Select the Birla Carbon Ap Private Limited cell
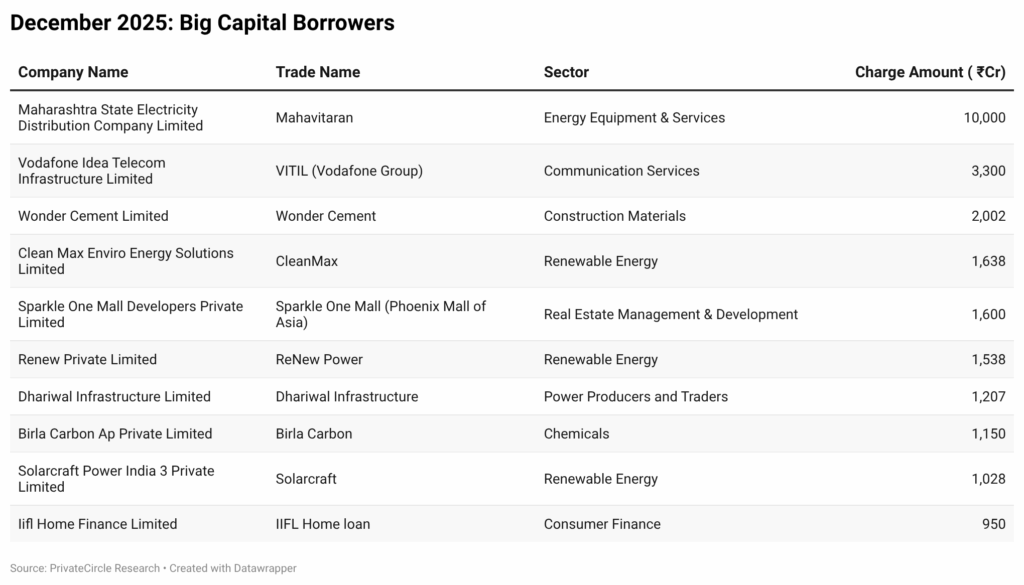 115,433
